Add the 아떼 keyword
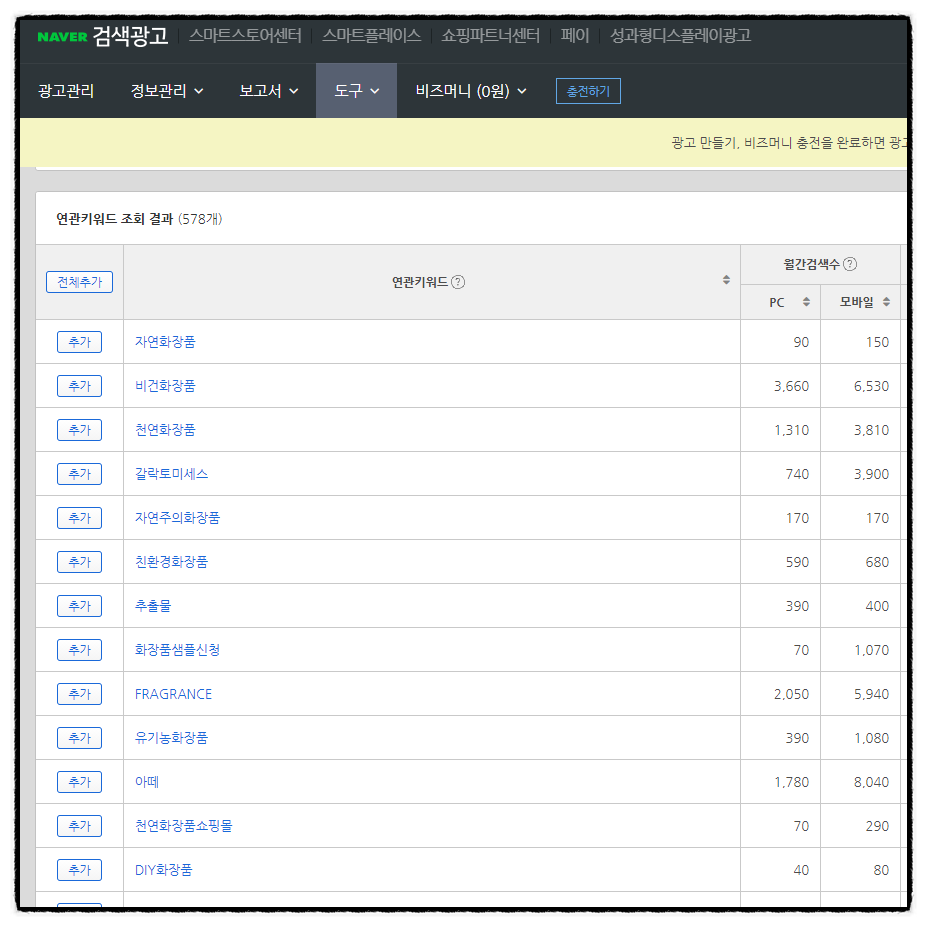Viewport: 927px width, 927px height. pyautogui.click(x=79, y=782)
